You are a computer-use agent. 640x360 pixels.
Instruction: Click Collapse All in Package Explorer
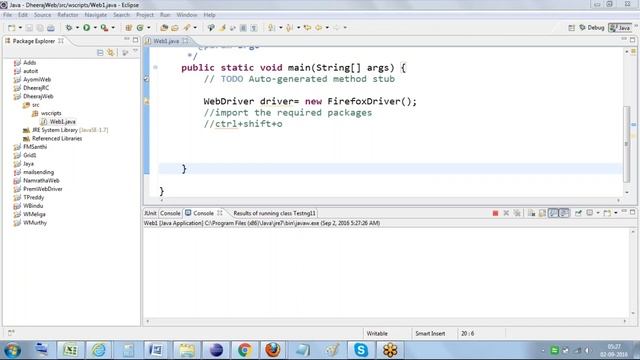(x=100, y=53)
